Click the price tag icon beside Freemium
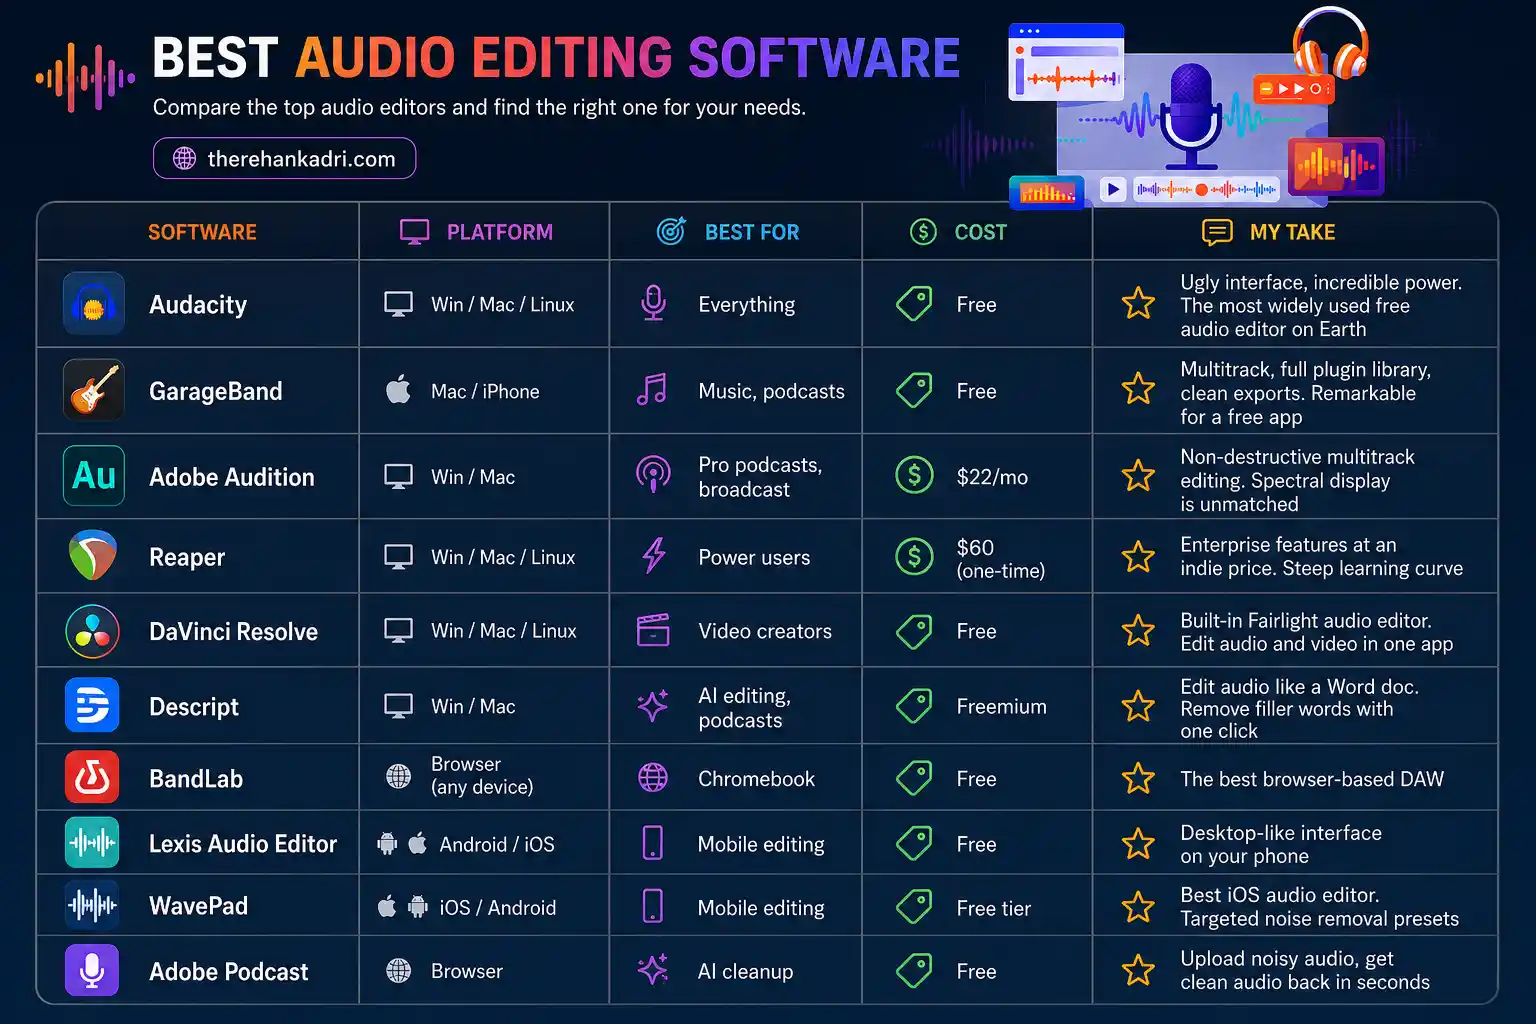This screenshot has width=1536, height=1024. click(914, 706)
